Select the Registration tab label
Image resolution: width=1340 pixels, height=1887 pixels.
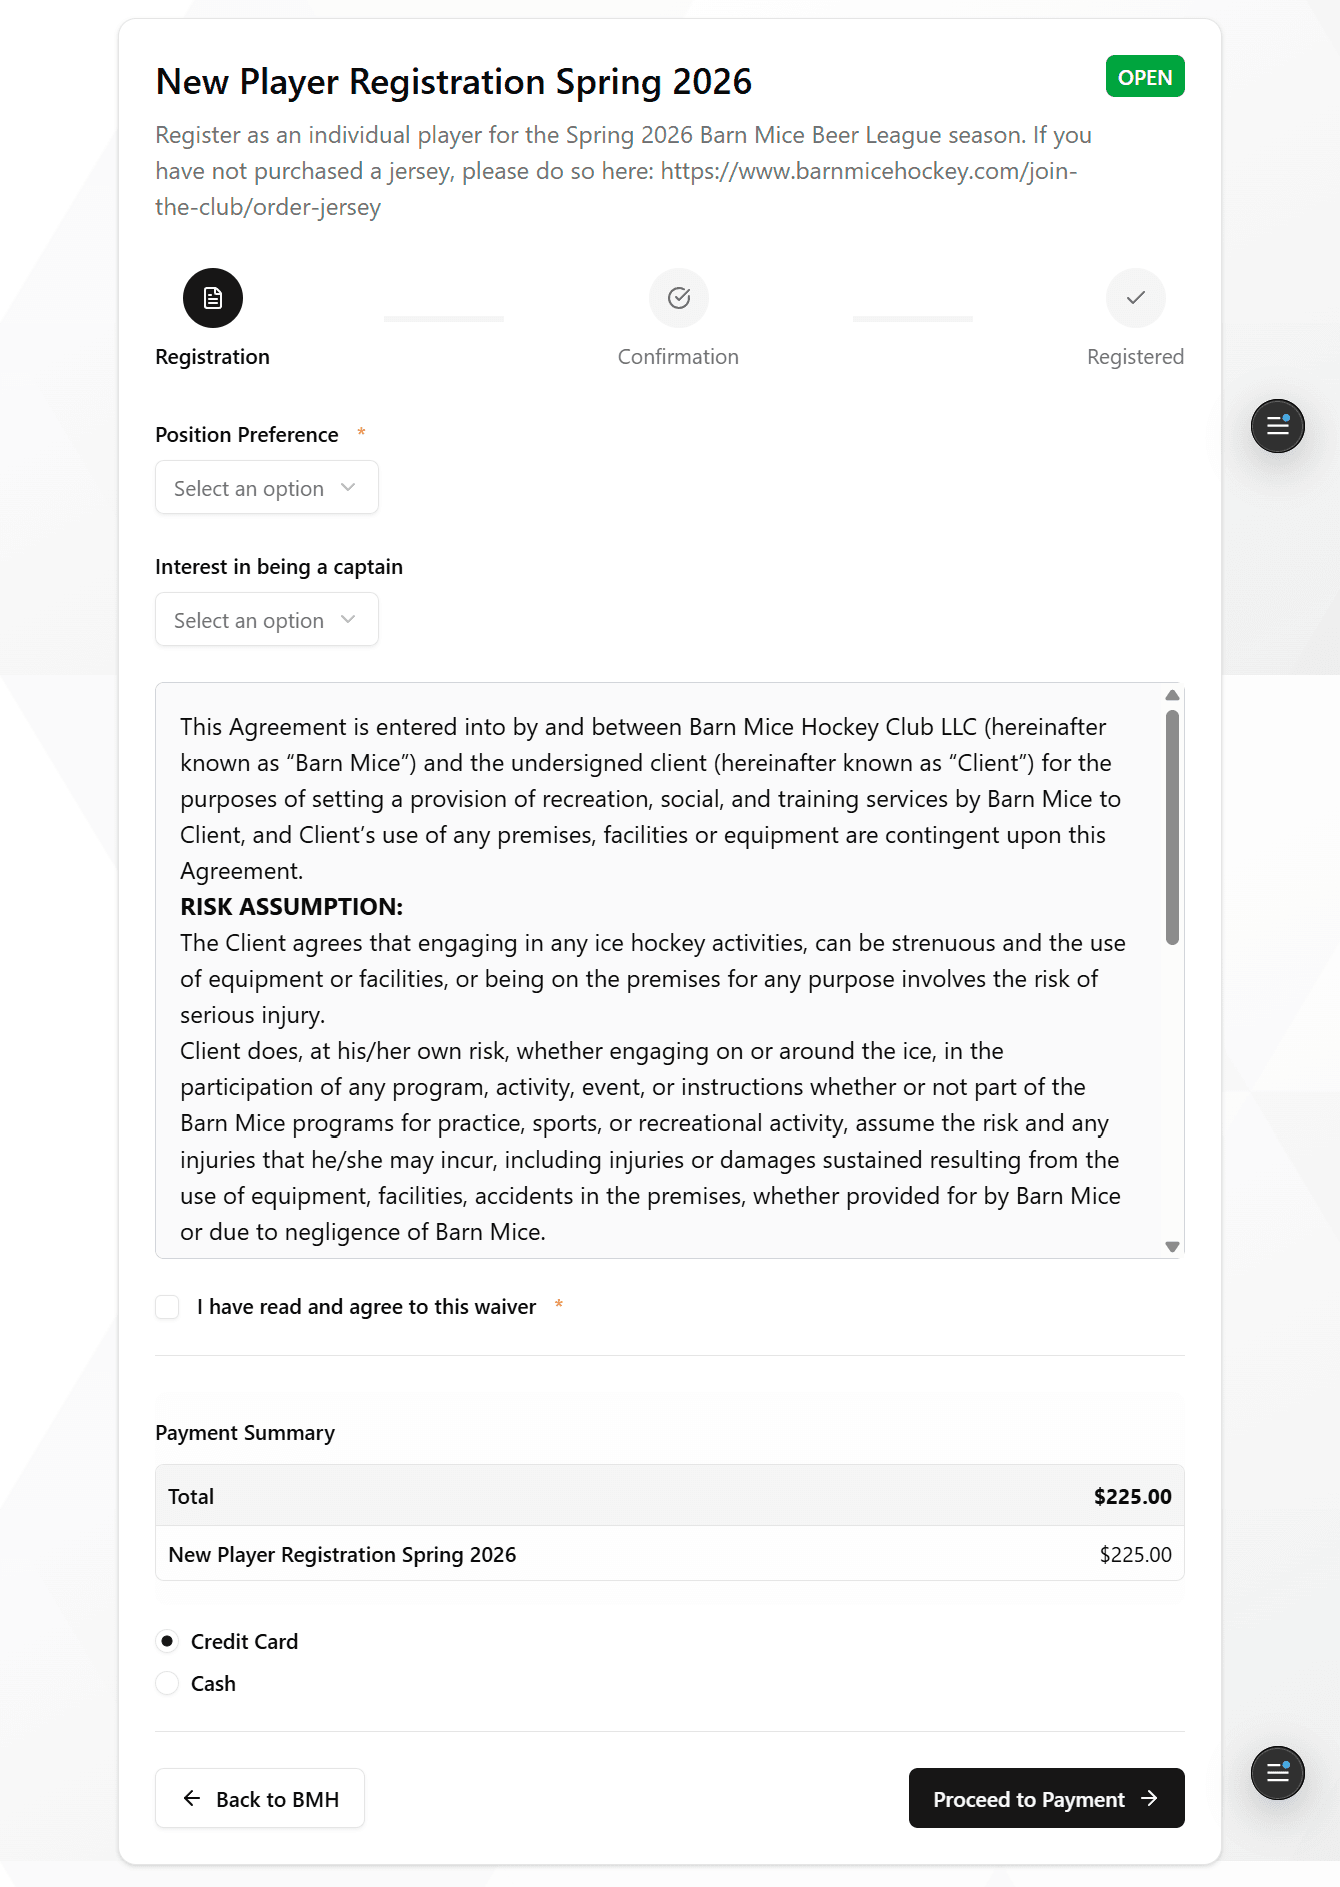pos(212,356)
